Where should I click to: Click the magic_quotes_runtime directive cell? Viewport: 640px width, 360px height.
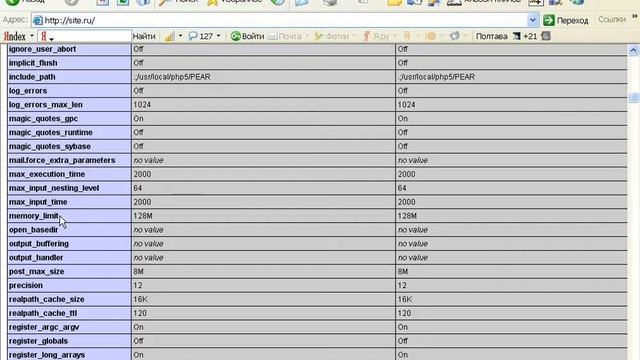coord(69,132)
